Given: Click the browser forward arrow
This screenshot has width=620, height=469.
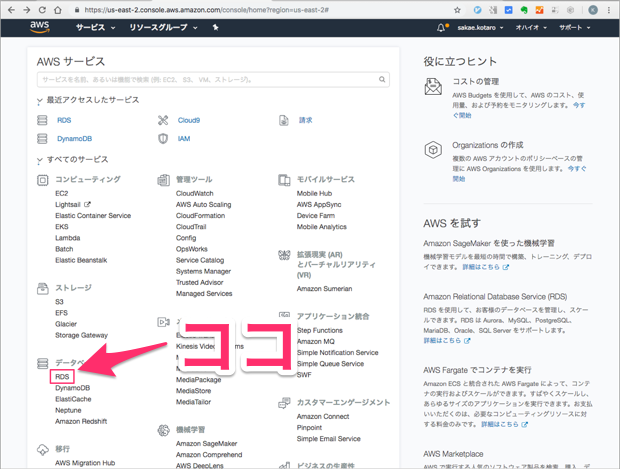Looking at the screenshot, I should 26,10.
